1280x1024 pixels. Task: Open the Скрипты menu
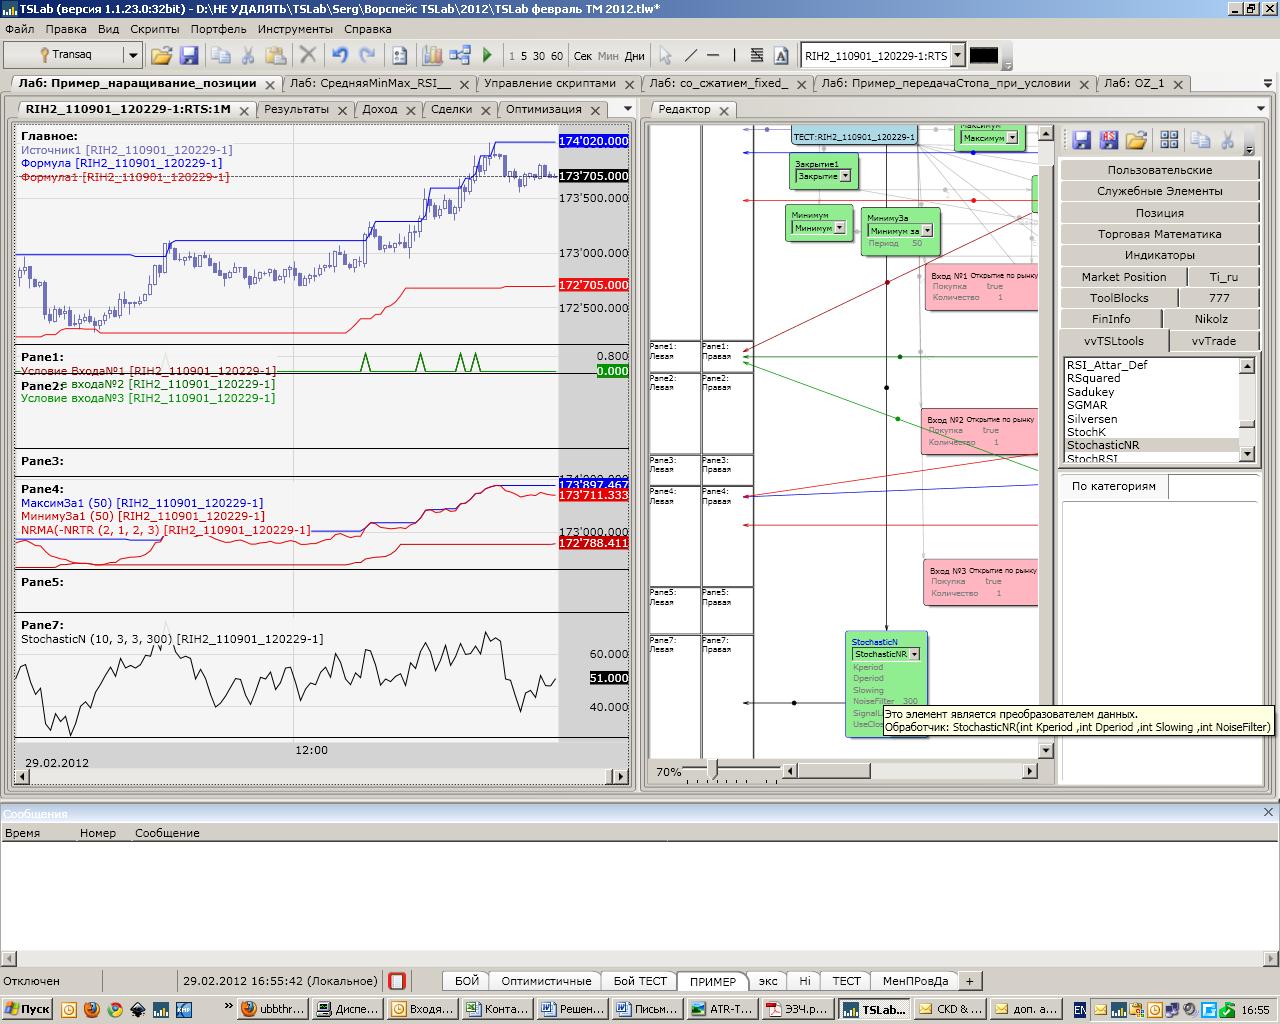pyautogui.click(x=154, y=29)
